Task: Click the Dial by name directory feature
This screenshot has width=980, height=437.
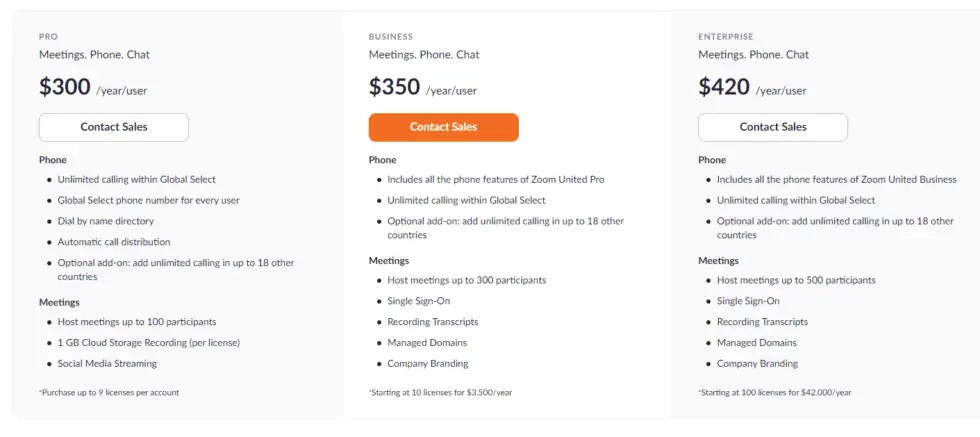Action: (x=106, y=221)
